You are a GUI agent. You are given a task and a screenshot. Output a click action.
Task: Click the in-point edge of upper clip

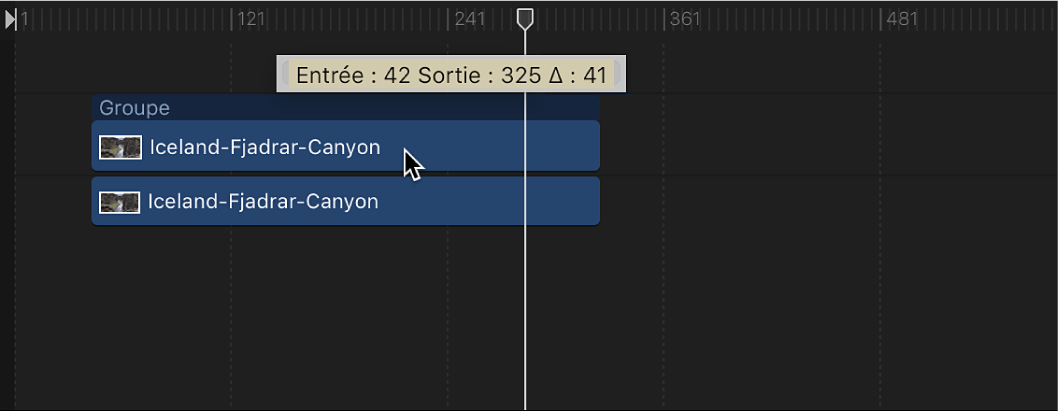(94, 146)
